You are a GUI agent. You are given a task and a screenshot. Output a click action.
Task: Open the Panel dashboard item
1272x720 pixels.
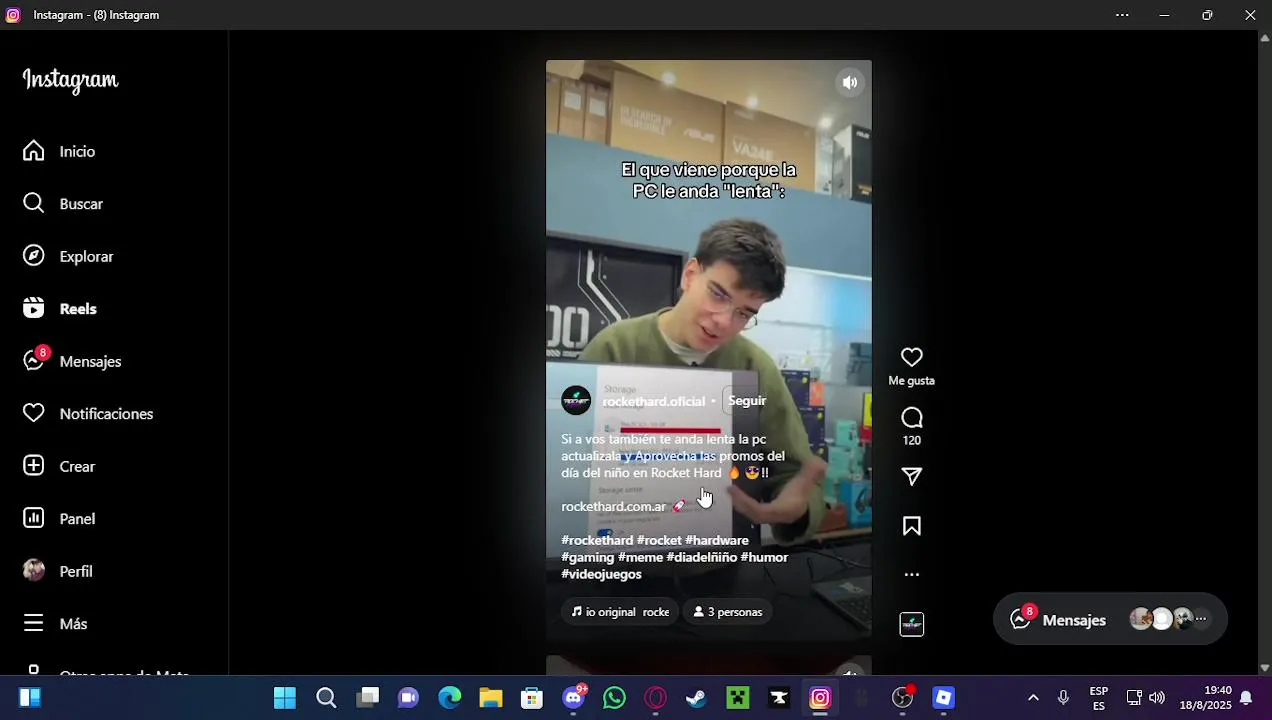click(x=60, y=519)
